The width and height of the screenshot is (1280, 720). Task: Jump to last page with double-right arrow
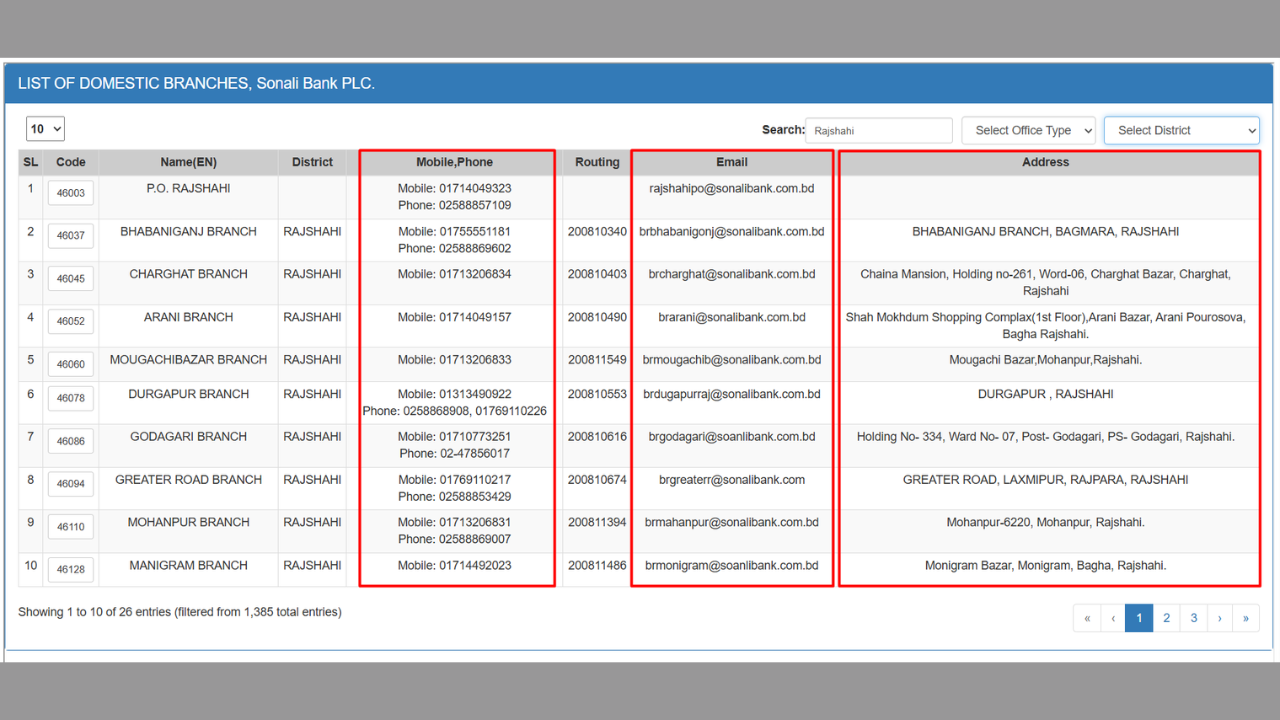(x=1245, y=618)
